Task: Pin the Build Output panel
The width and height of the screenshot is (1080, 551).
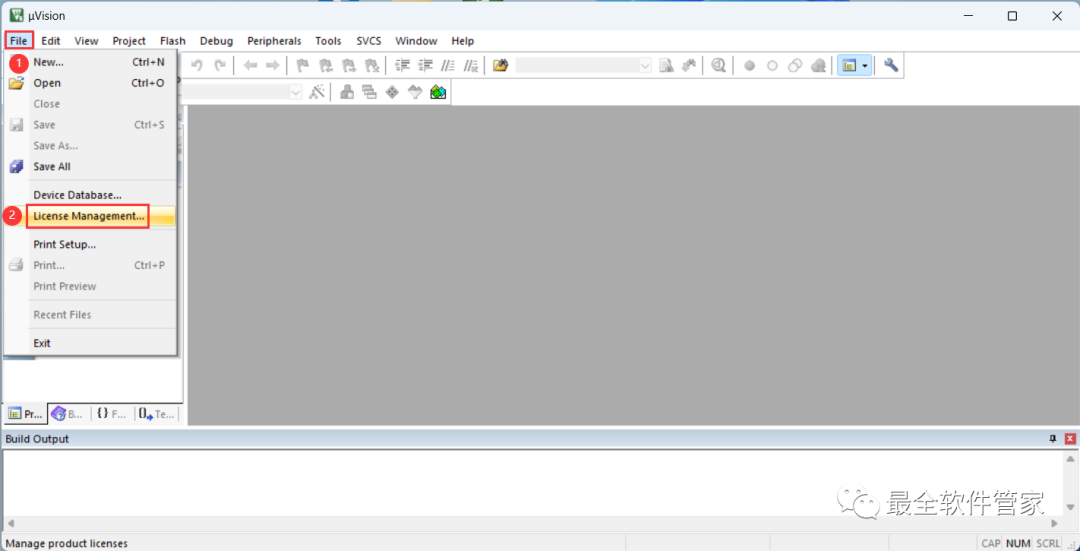Action: click(1052, 439)
